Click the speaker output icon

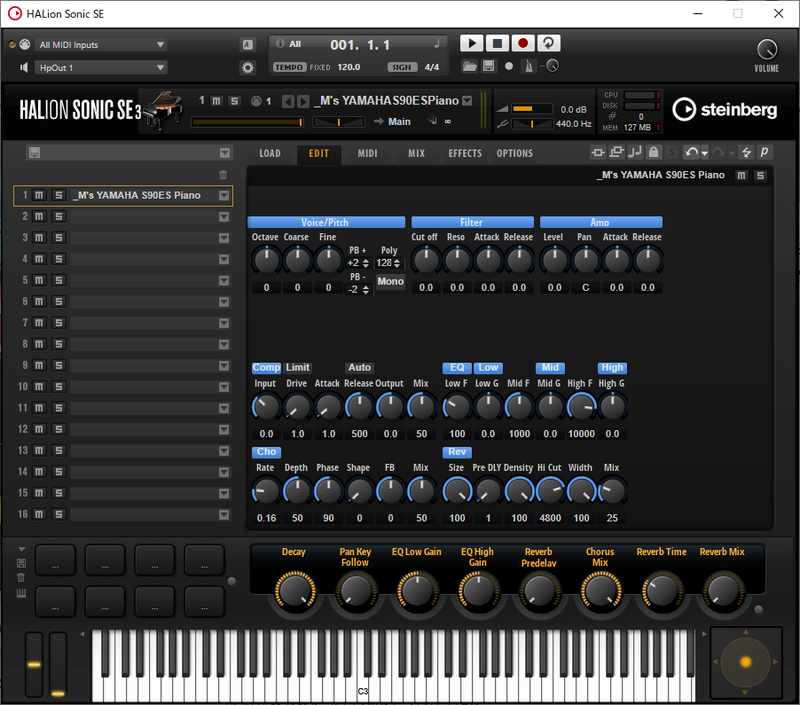click(23, 67)
